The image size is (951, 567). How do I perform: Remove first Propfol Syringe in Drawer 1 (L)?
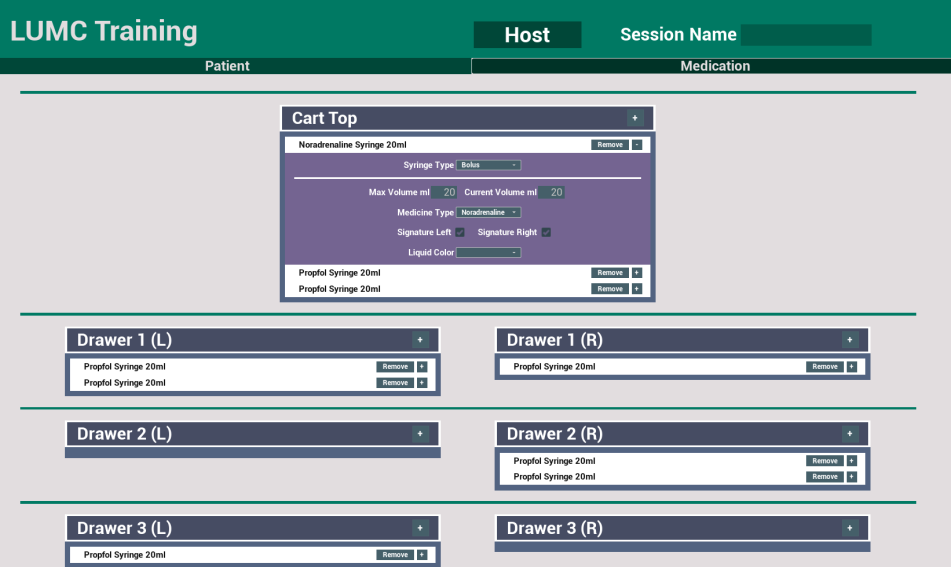[x=395, y=367]
